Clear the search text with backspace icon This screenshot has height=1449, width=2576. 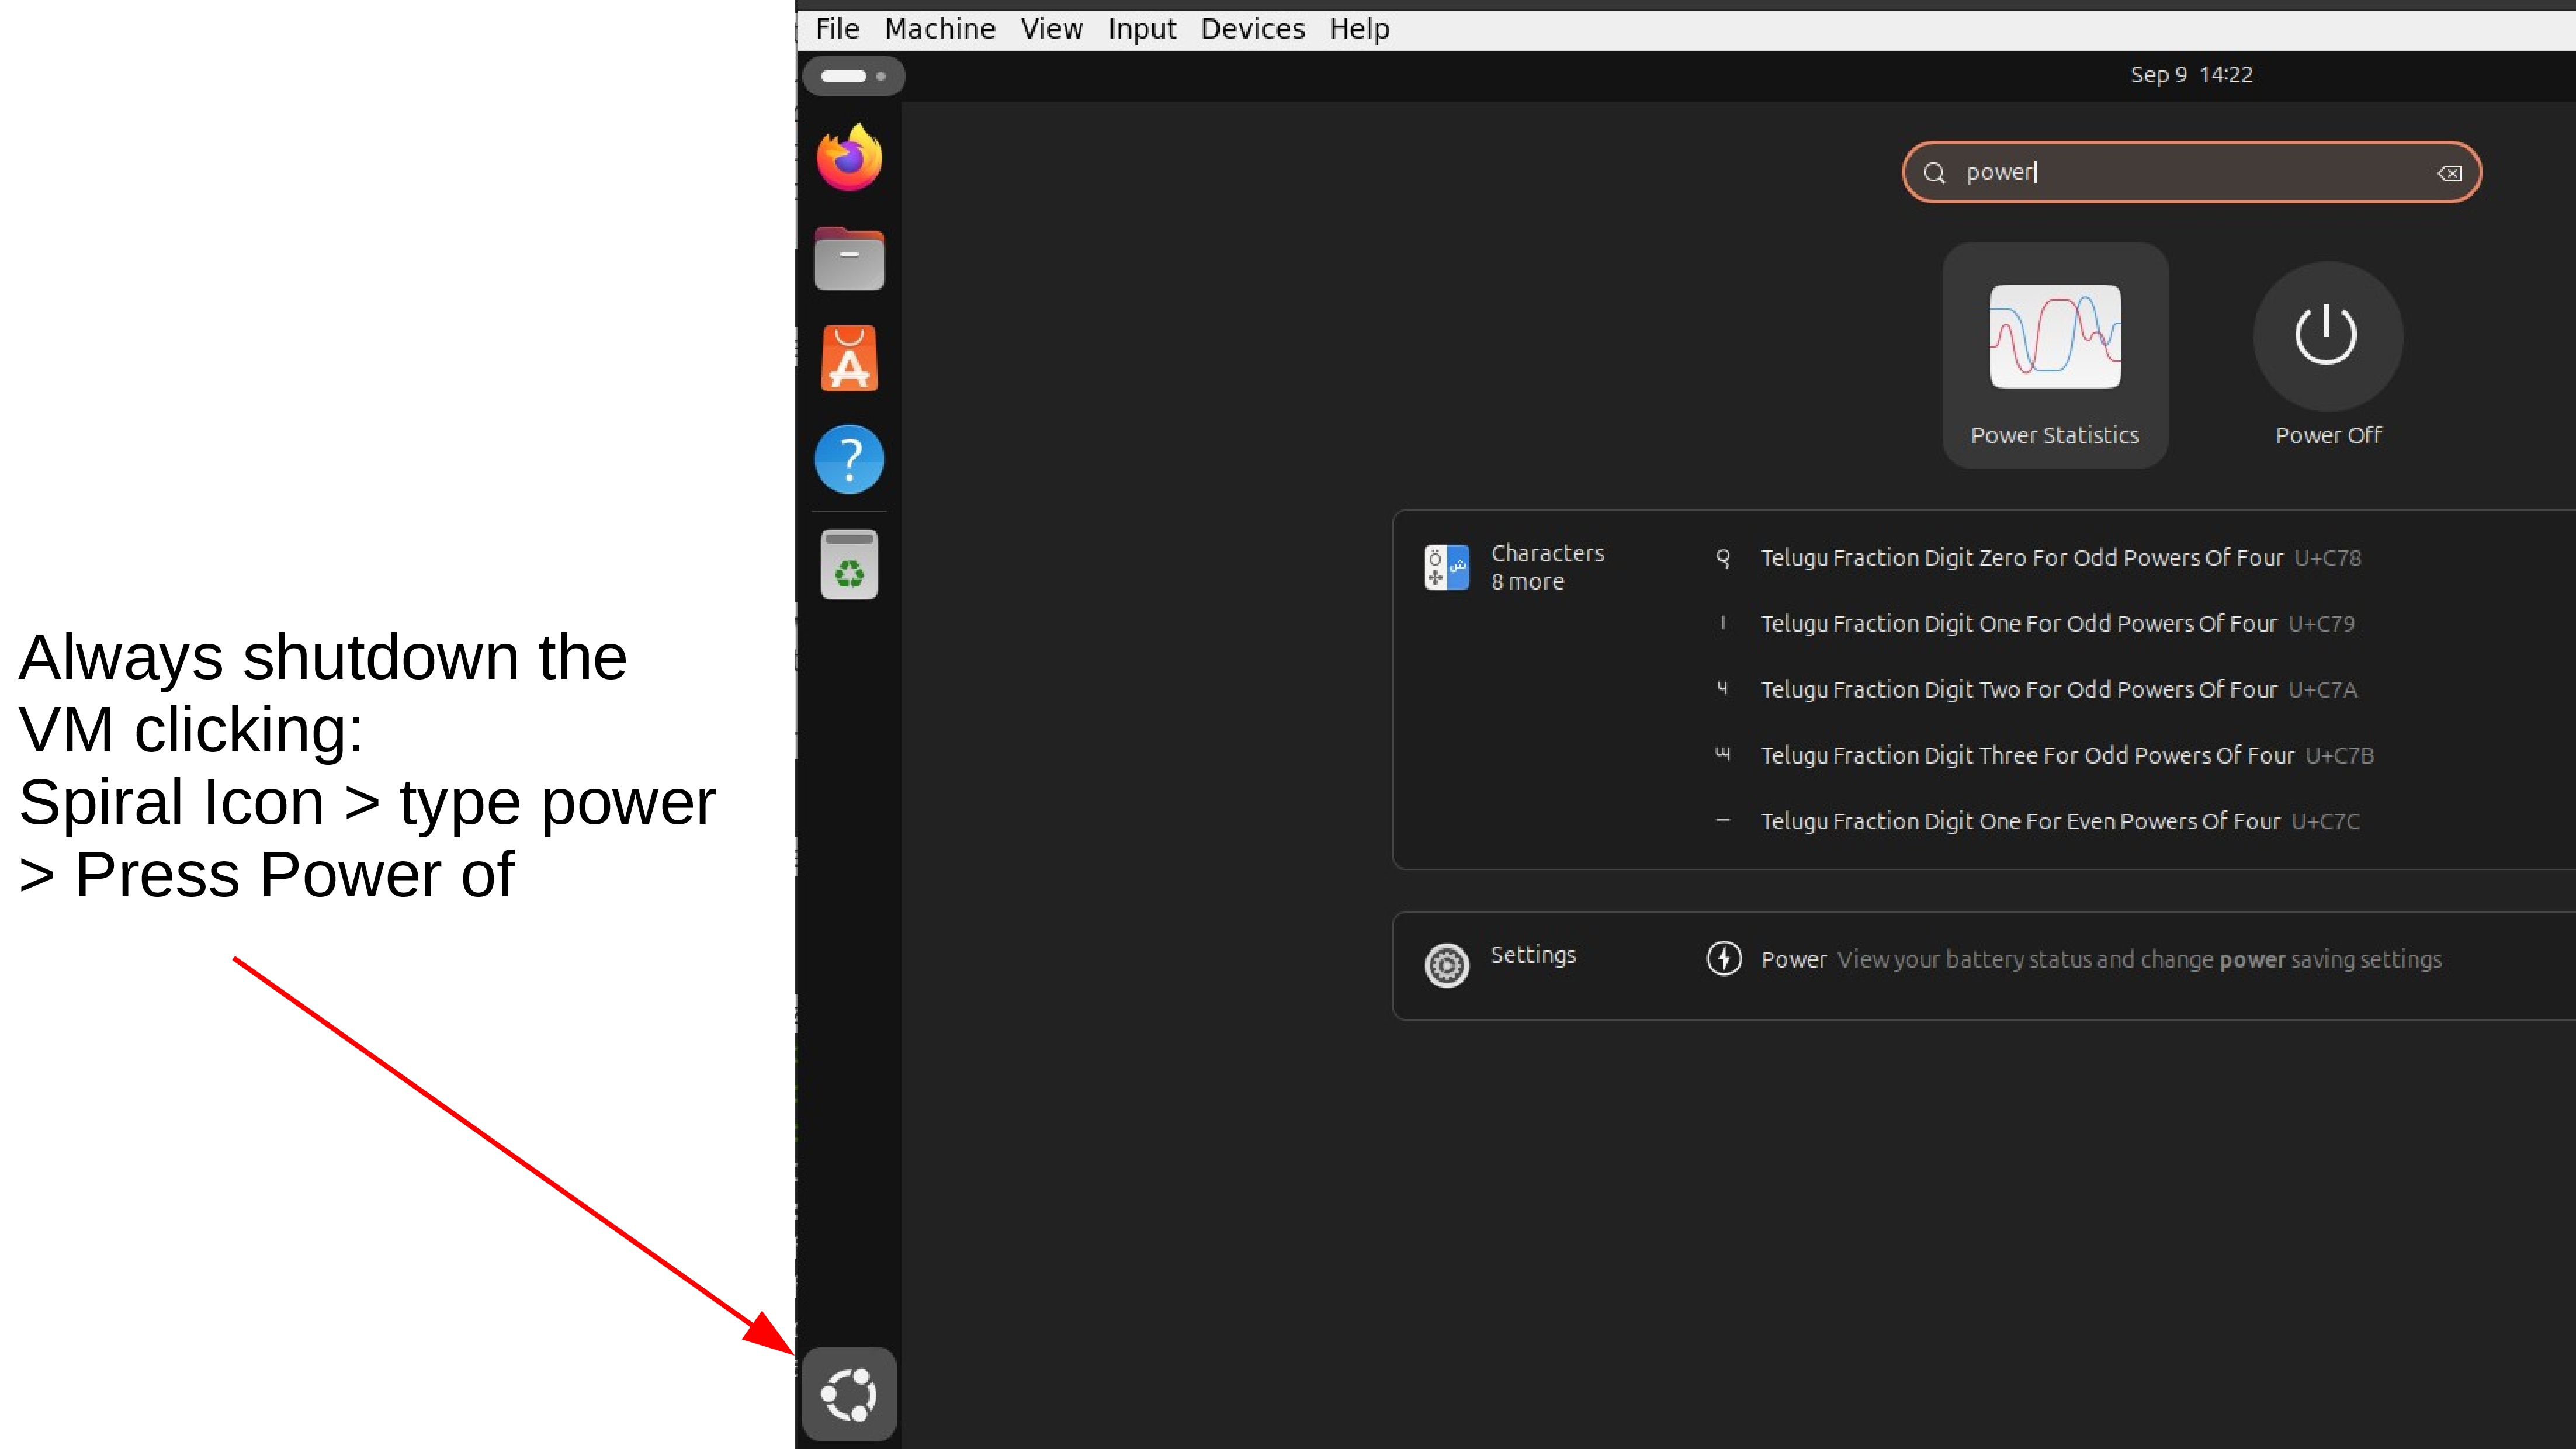2449,173
